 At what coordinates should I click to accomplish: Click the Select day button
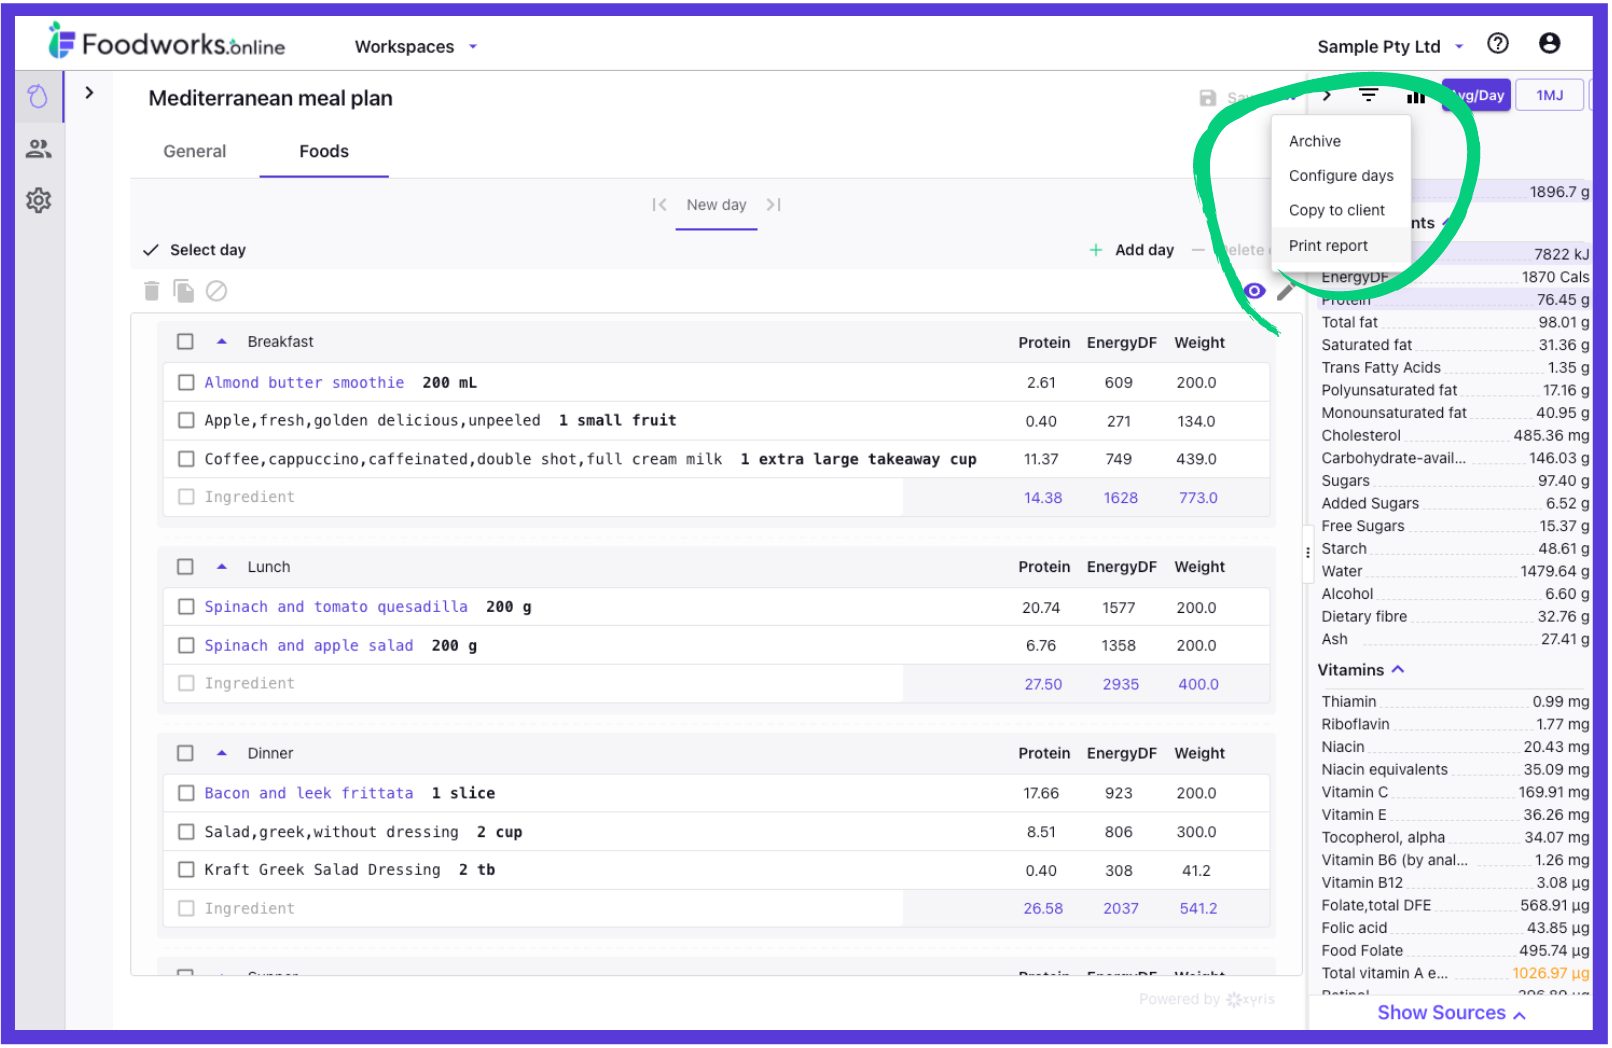tap(195, 250)
